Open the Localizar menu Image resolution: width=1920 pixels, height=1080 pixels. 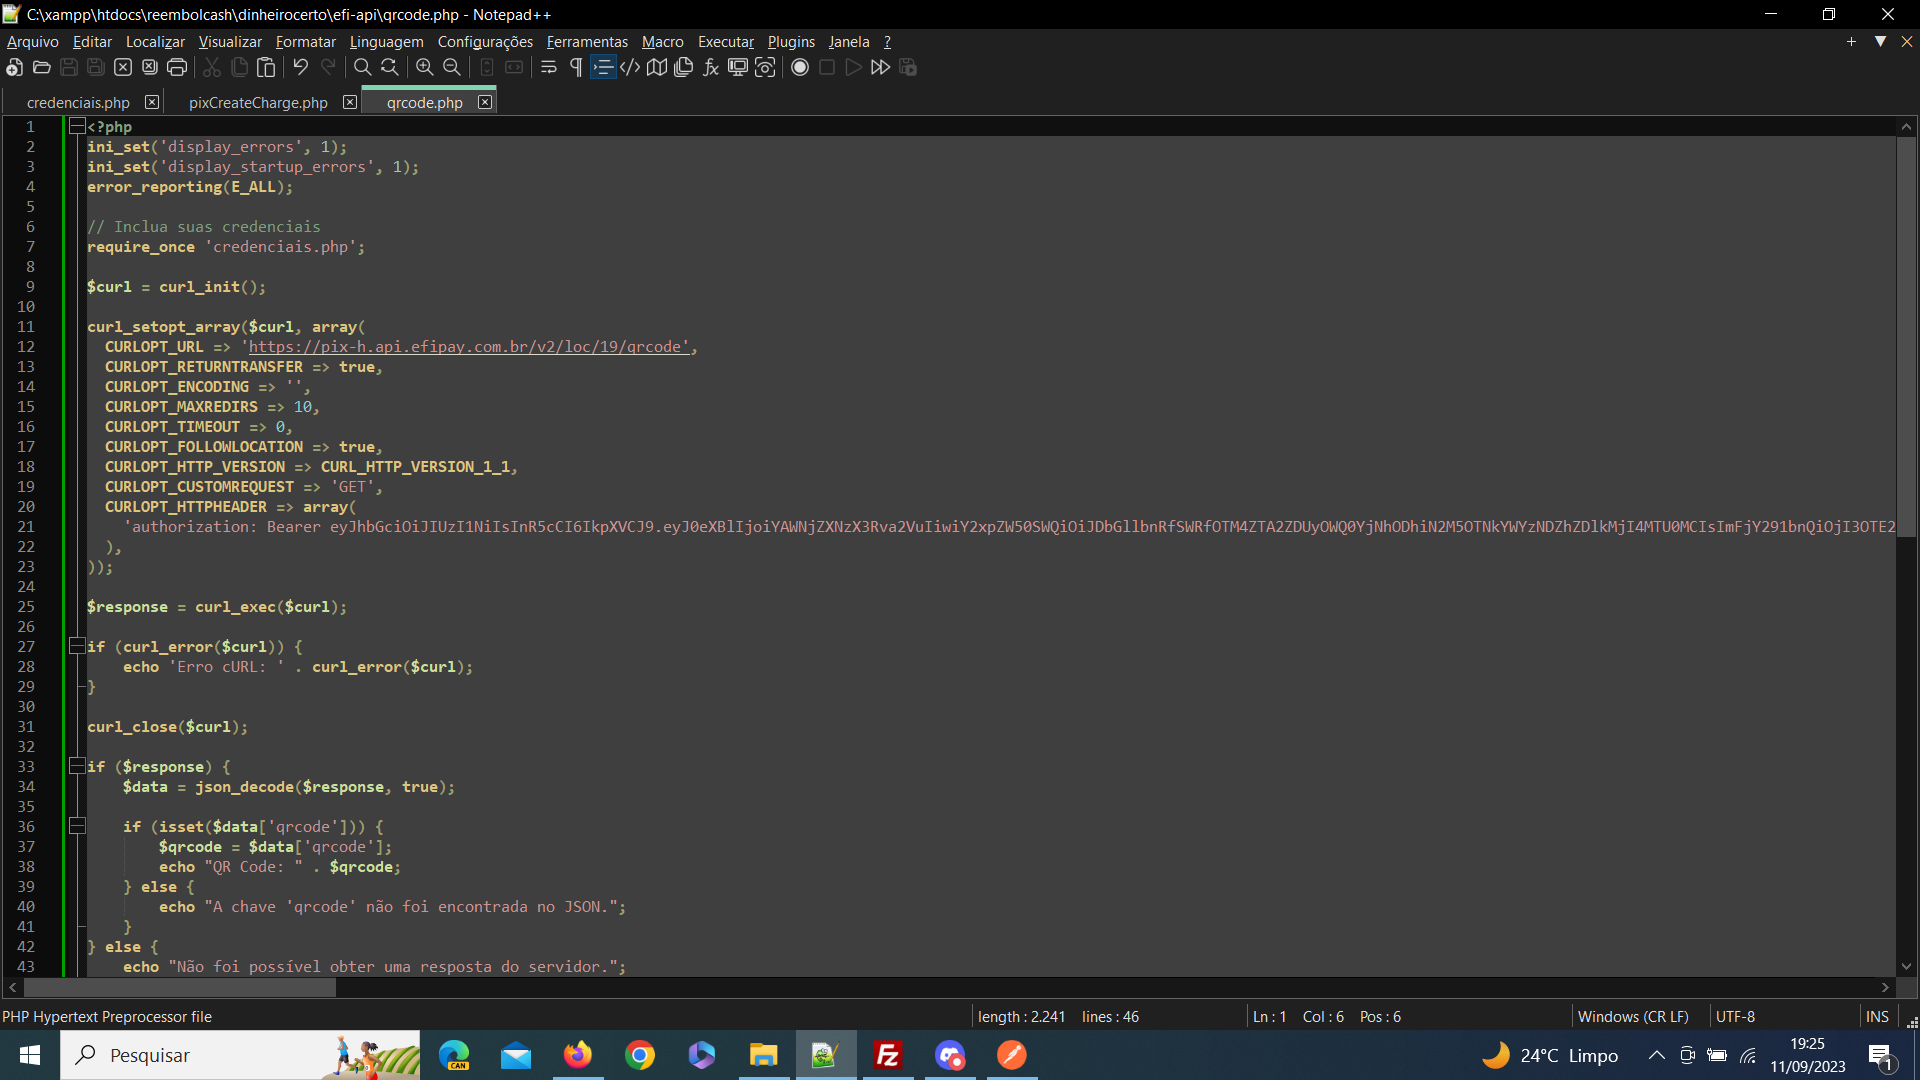coord(155,41)
